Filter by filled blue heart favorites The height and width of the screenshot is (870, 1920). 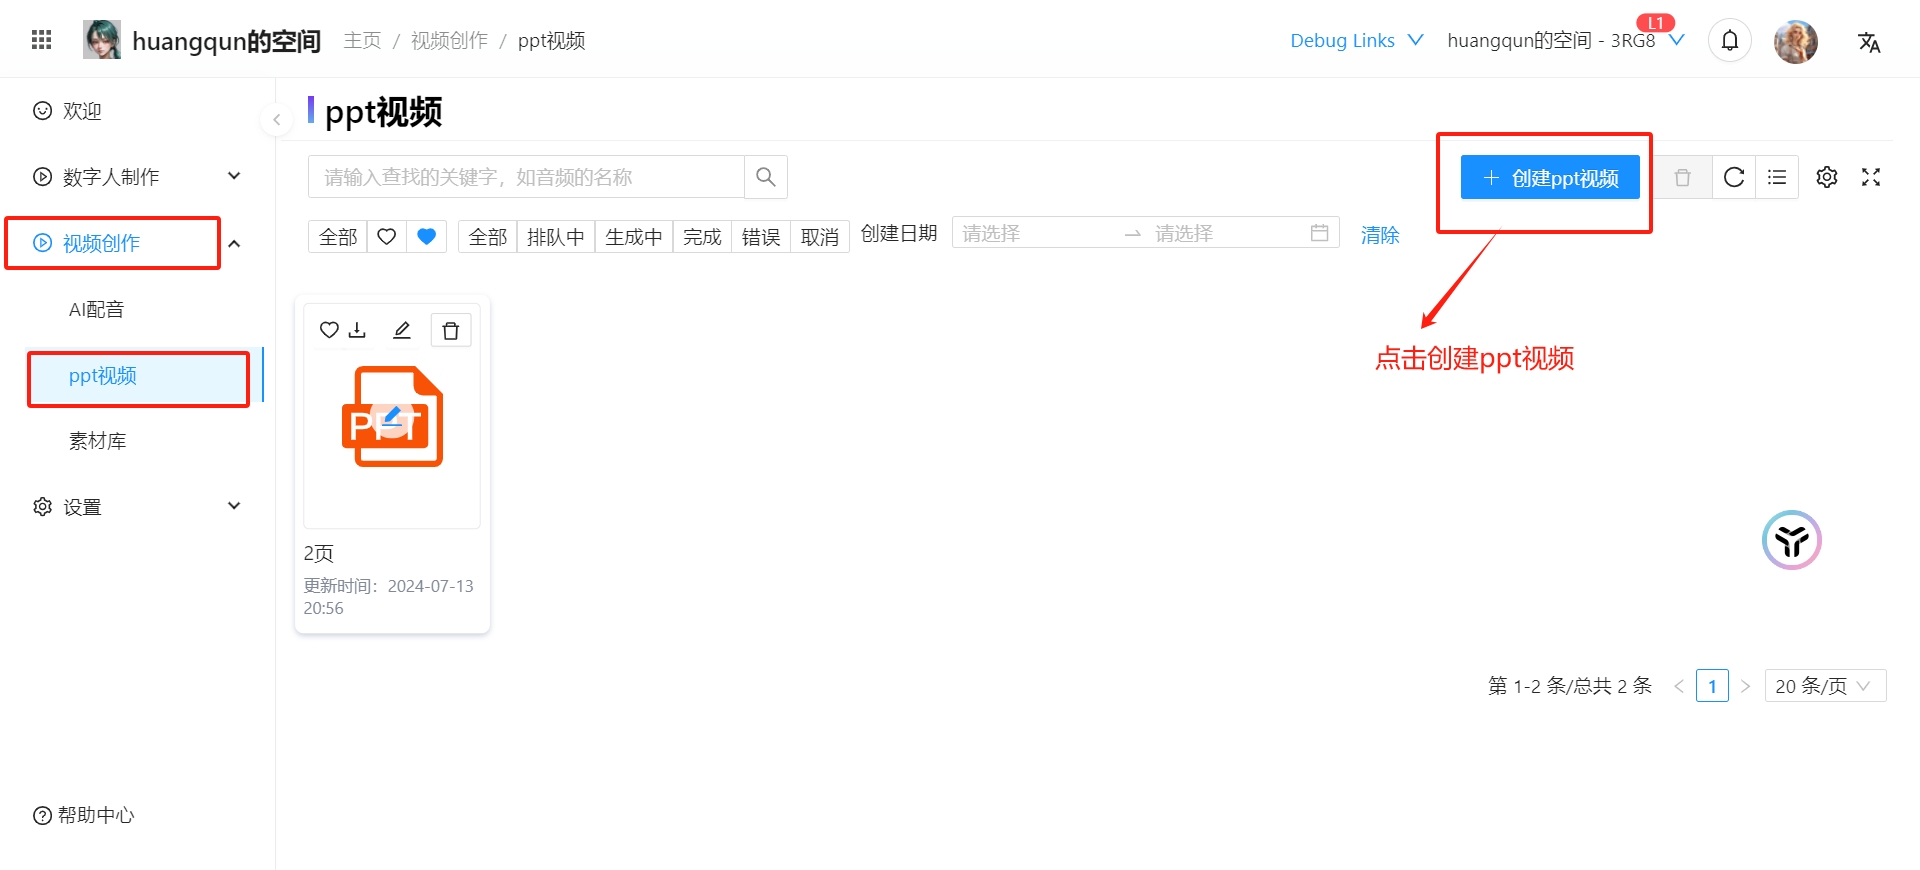(x=426, y=237)
